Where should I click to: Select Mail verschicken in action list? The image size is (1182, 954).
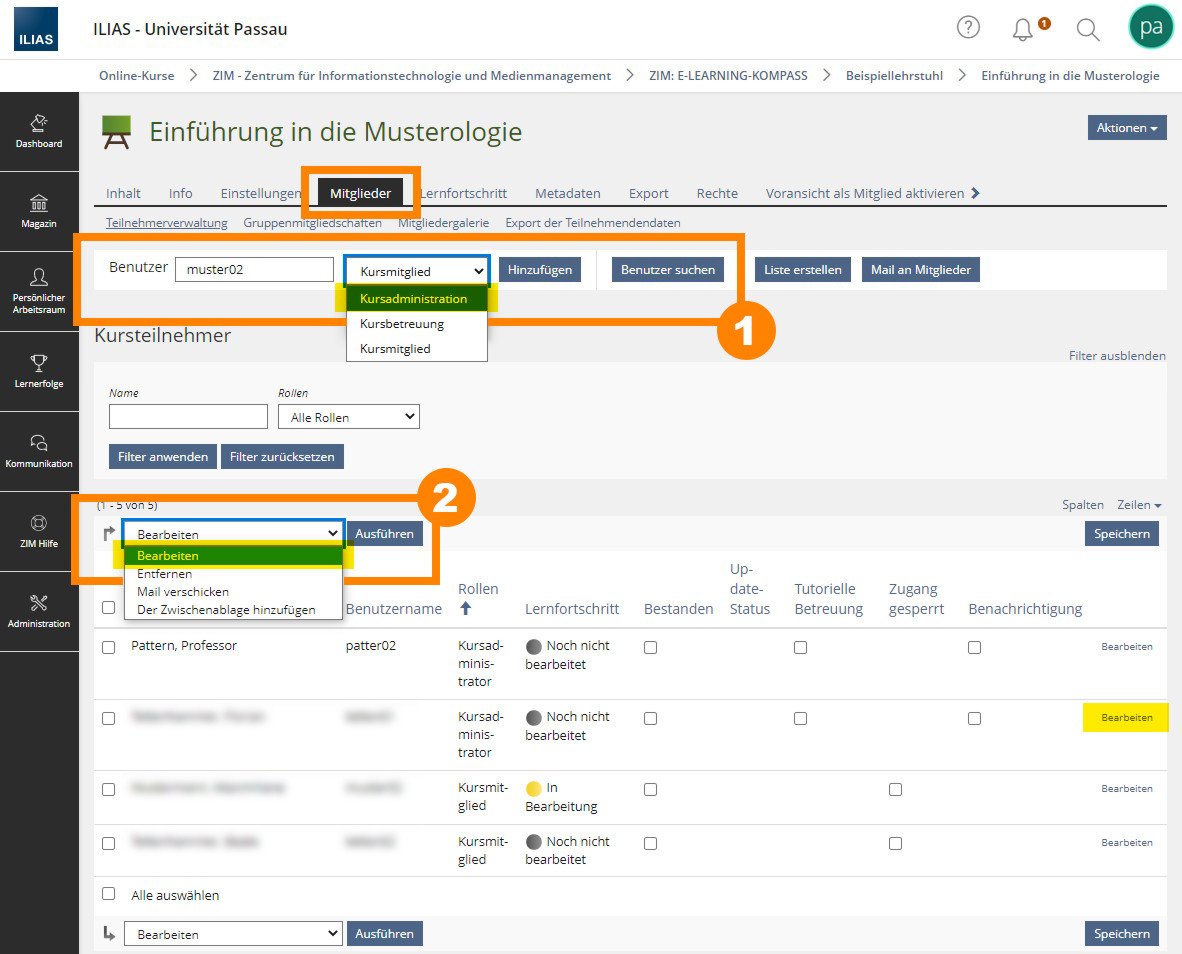click(233, 592)
